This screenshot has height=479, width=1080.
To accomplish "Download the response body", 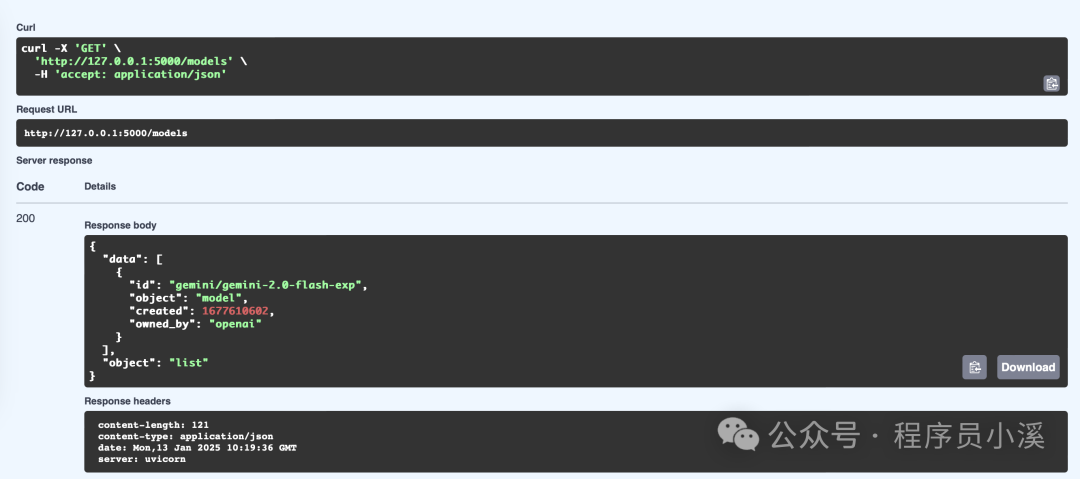I will point(1028,367).
